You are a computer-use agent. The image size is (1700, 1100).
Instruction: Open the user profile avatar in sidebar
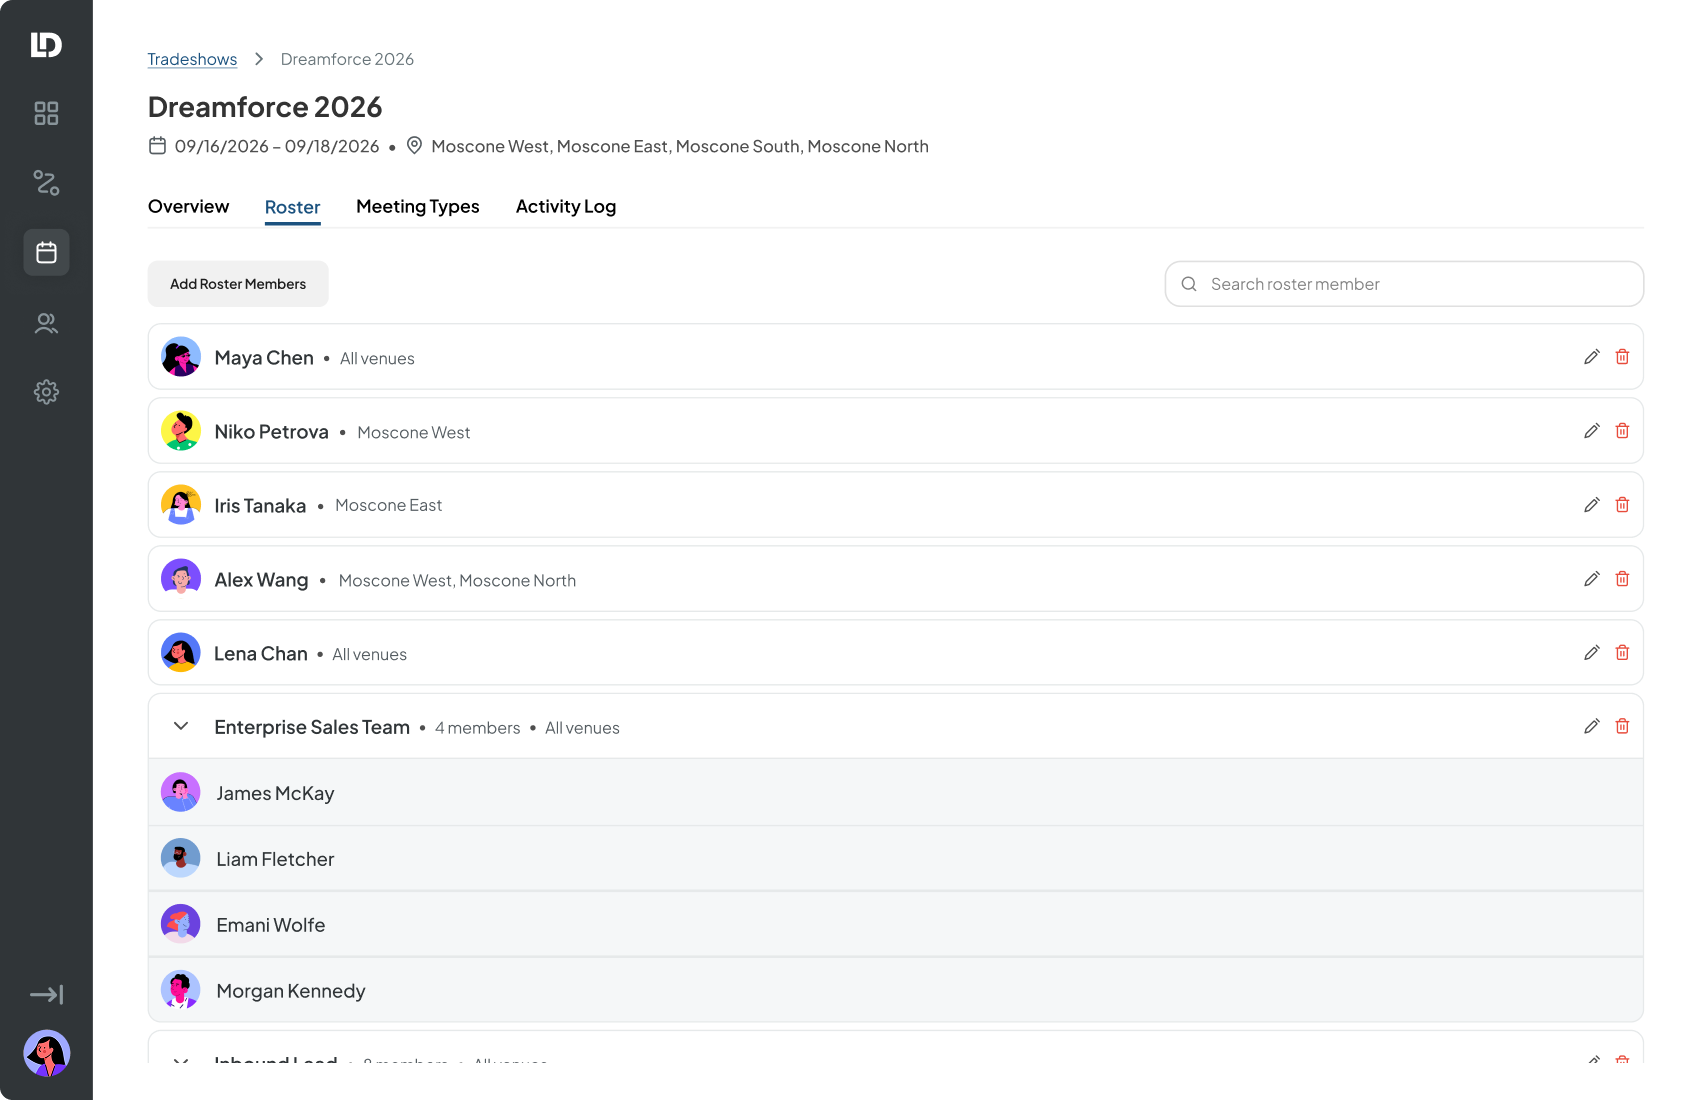click(x=46, y=1053)
